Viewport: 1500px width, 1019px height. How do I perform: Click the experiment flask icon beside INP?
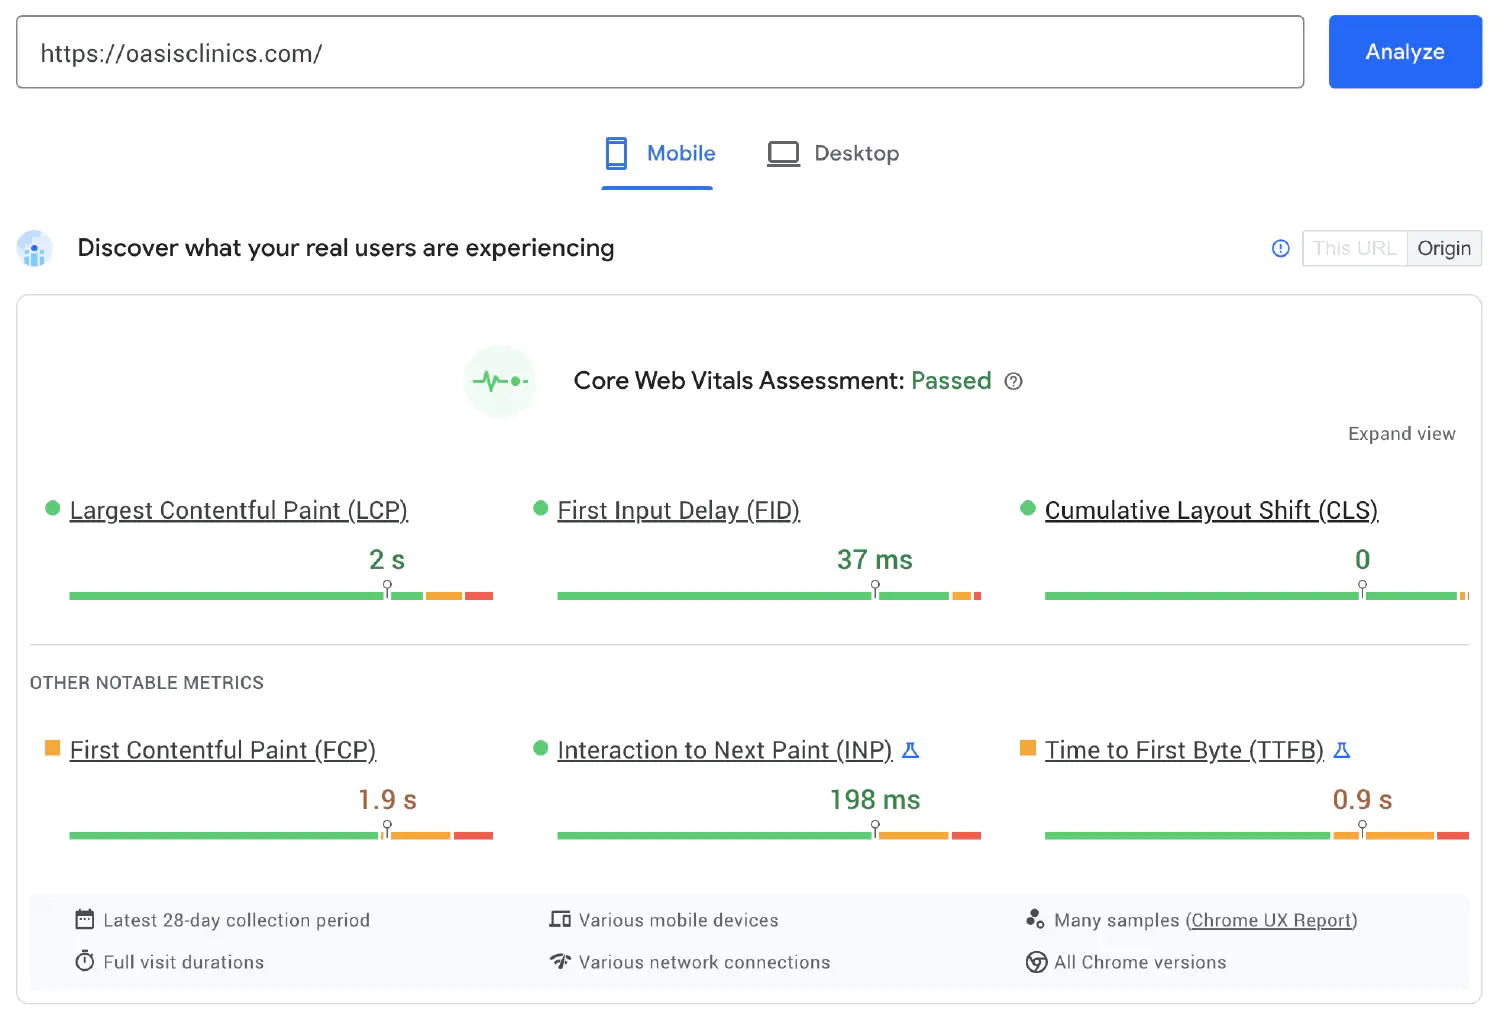911,749
